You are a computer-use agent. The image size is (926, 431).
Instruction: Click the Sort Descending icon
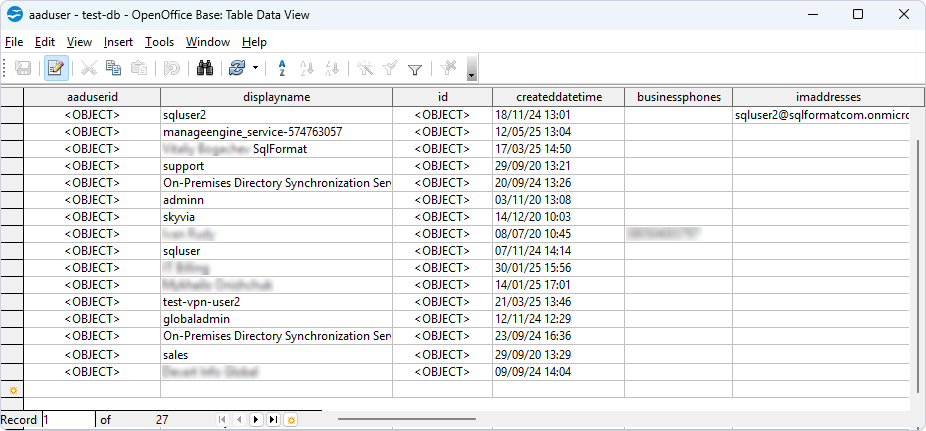(332, 68)
